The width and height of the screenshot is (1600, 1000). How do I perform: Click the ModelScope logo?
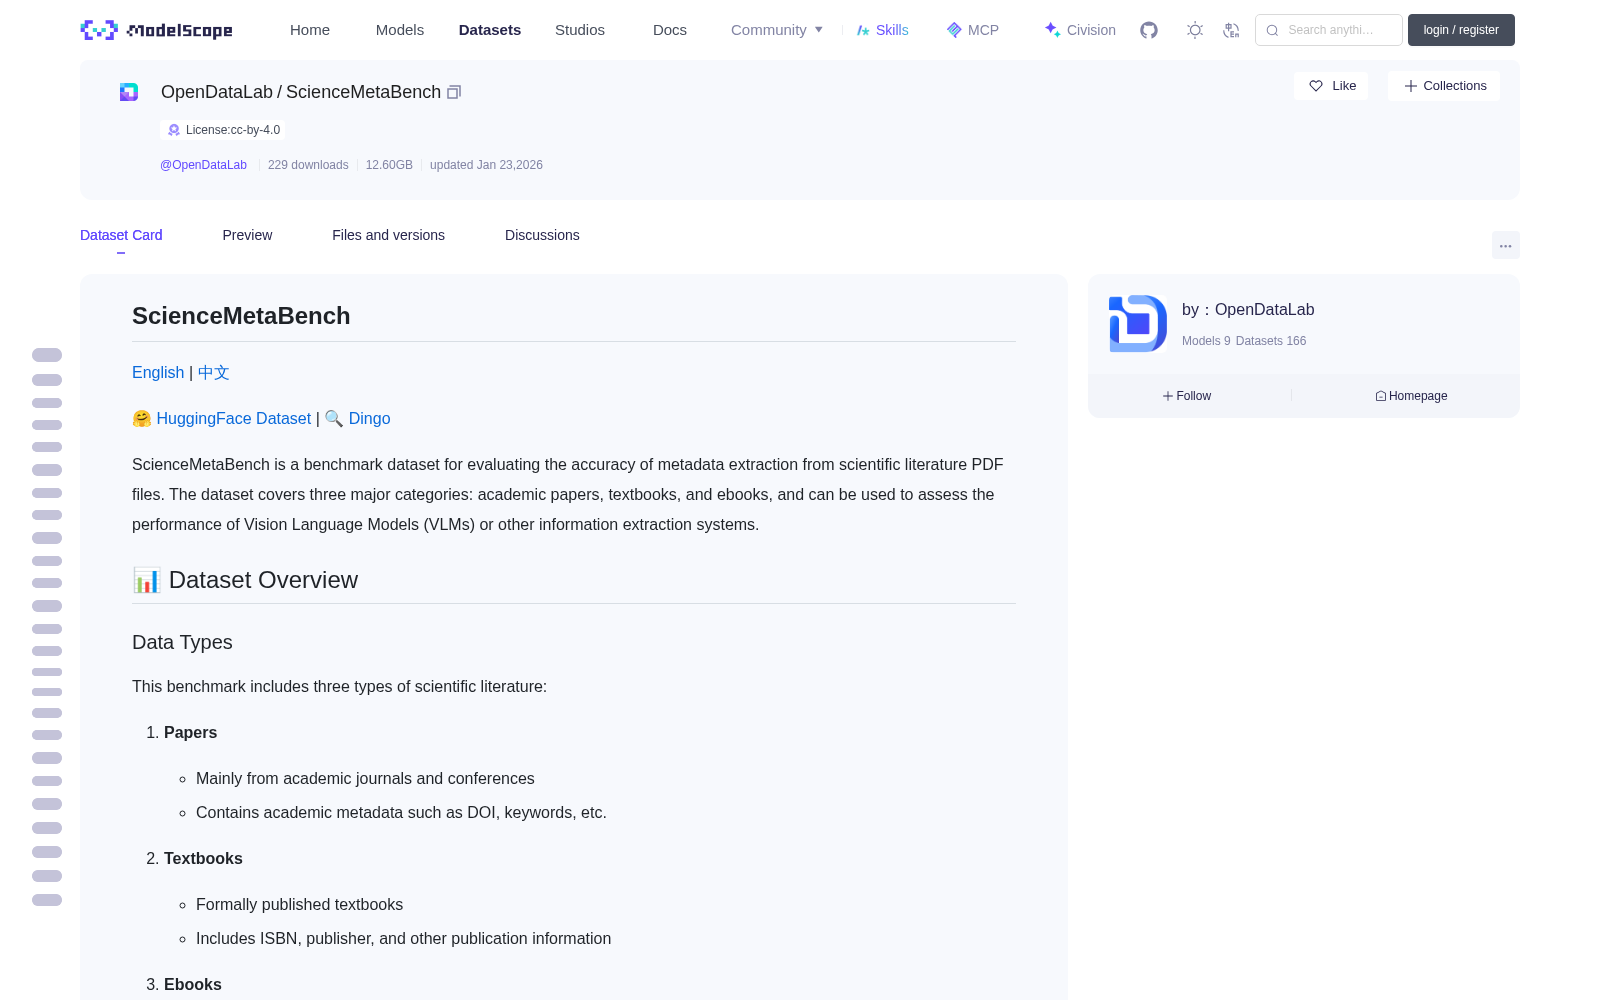(157, 30)
